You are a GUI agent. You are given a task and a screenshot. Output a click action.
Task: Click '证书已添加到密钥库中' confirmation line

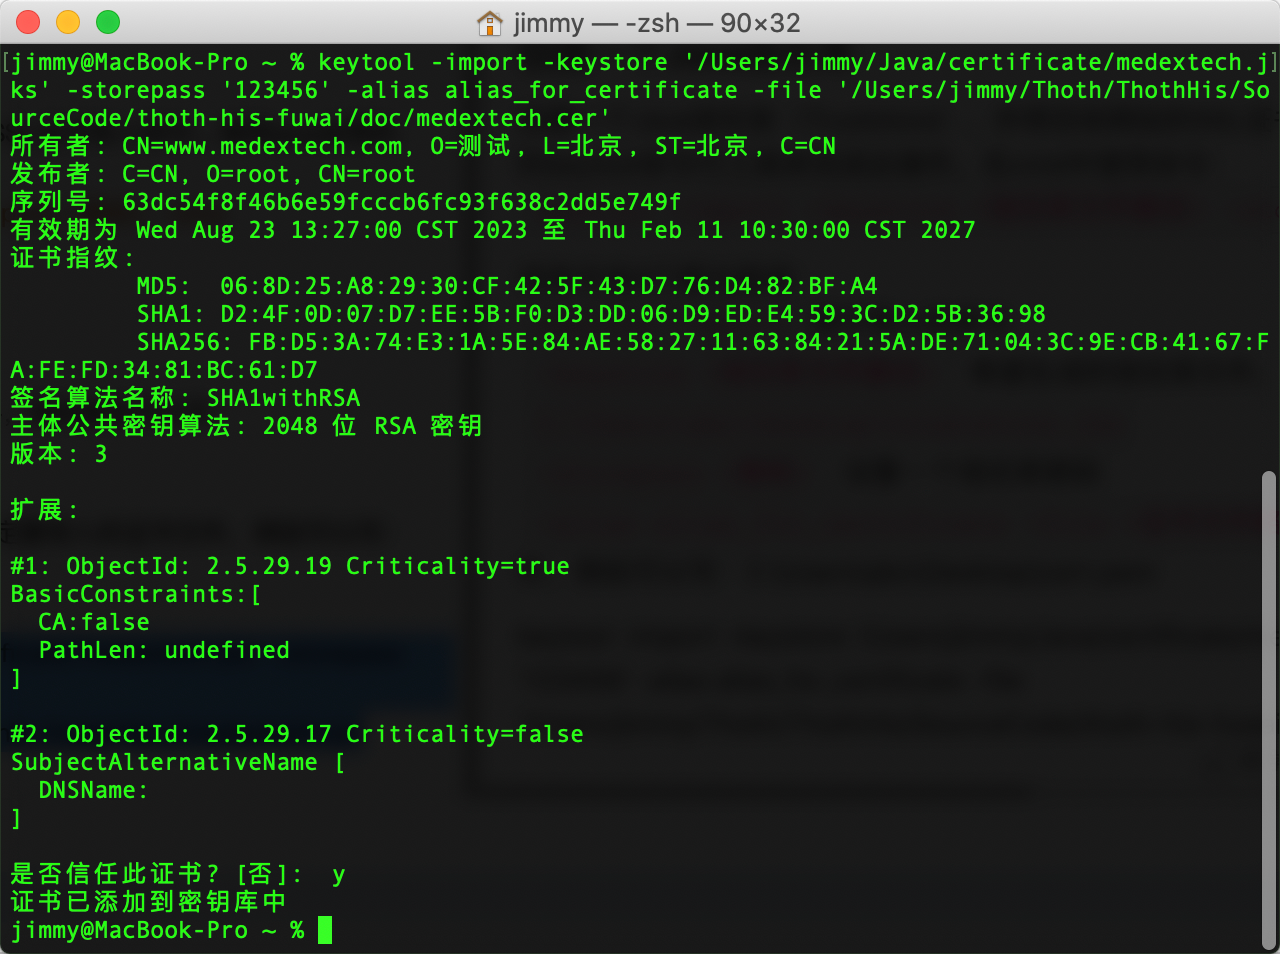click(149, 902)
